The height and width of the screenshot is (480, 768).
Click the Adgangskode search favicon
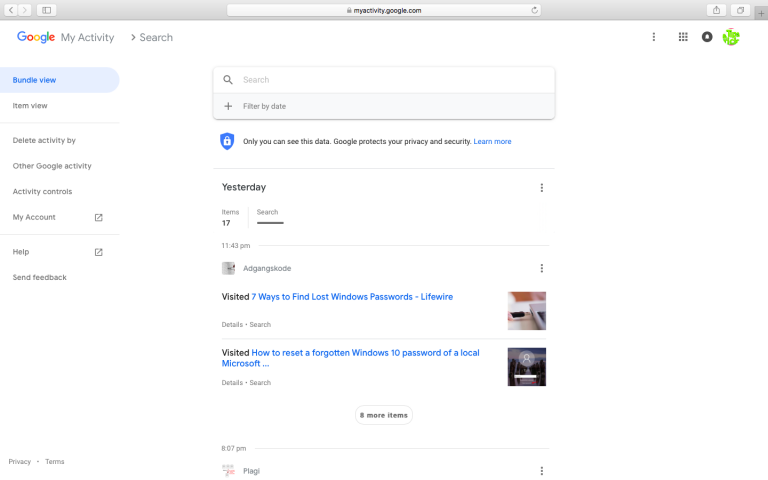pyautogui.click(x=228, y=268)
